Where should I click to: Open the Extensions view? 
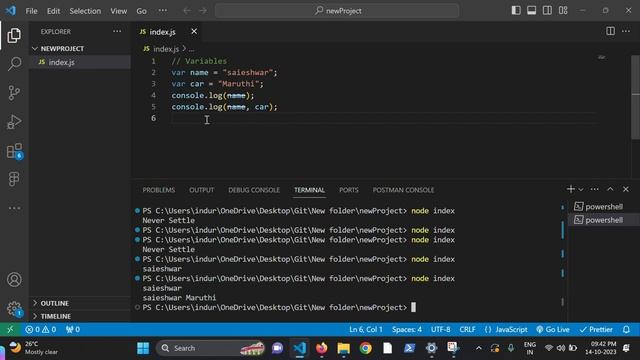click(x=14, y=151)
